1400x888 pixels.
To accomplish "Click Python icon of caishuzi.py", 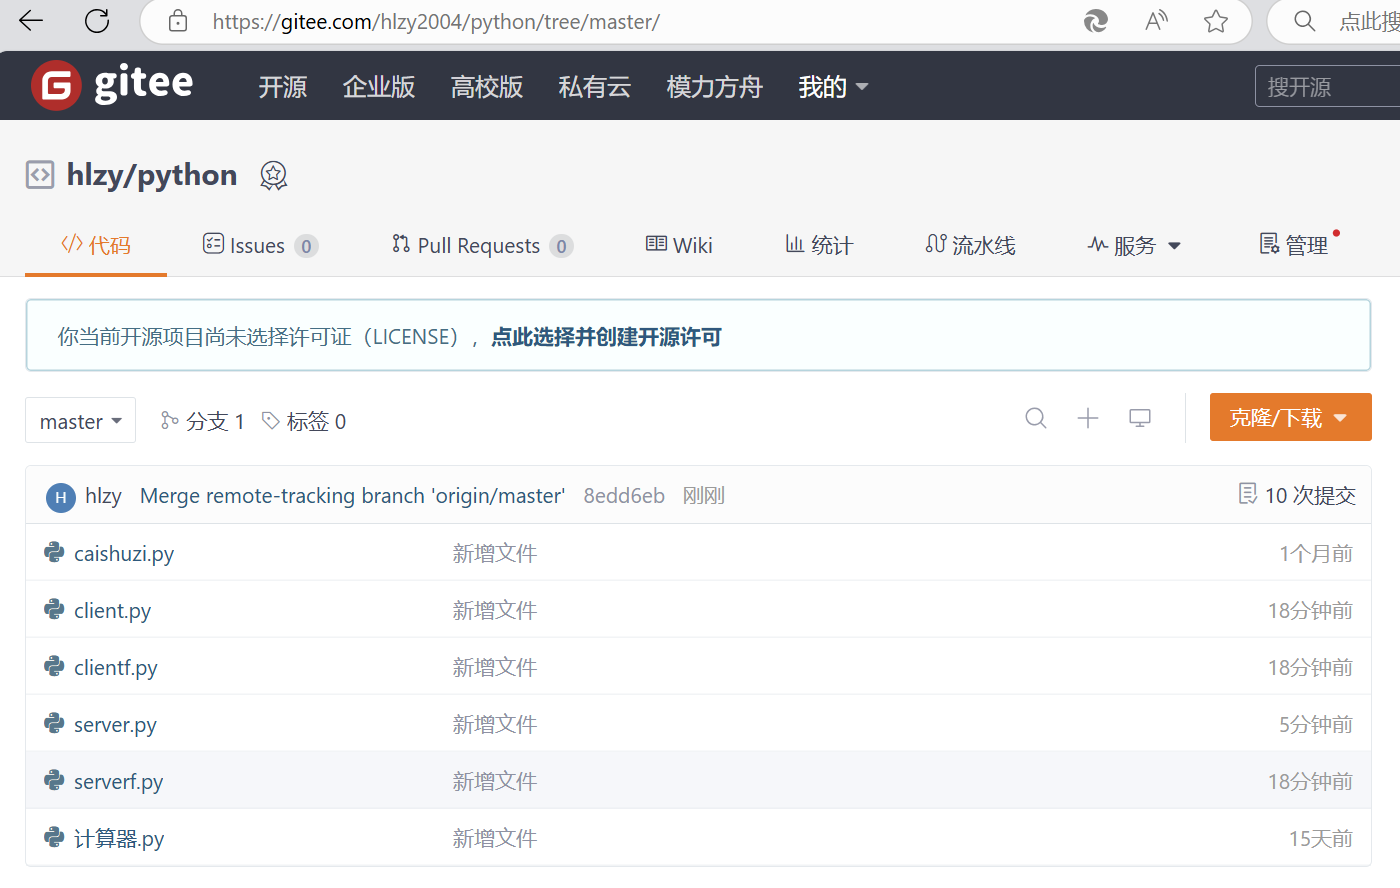I will 54,552.
